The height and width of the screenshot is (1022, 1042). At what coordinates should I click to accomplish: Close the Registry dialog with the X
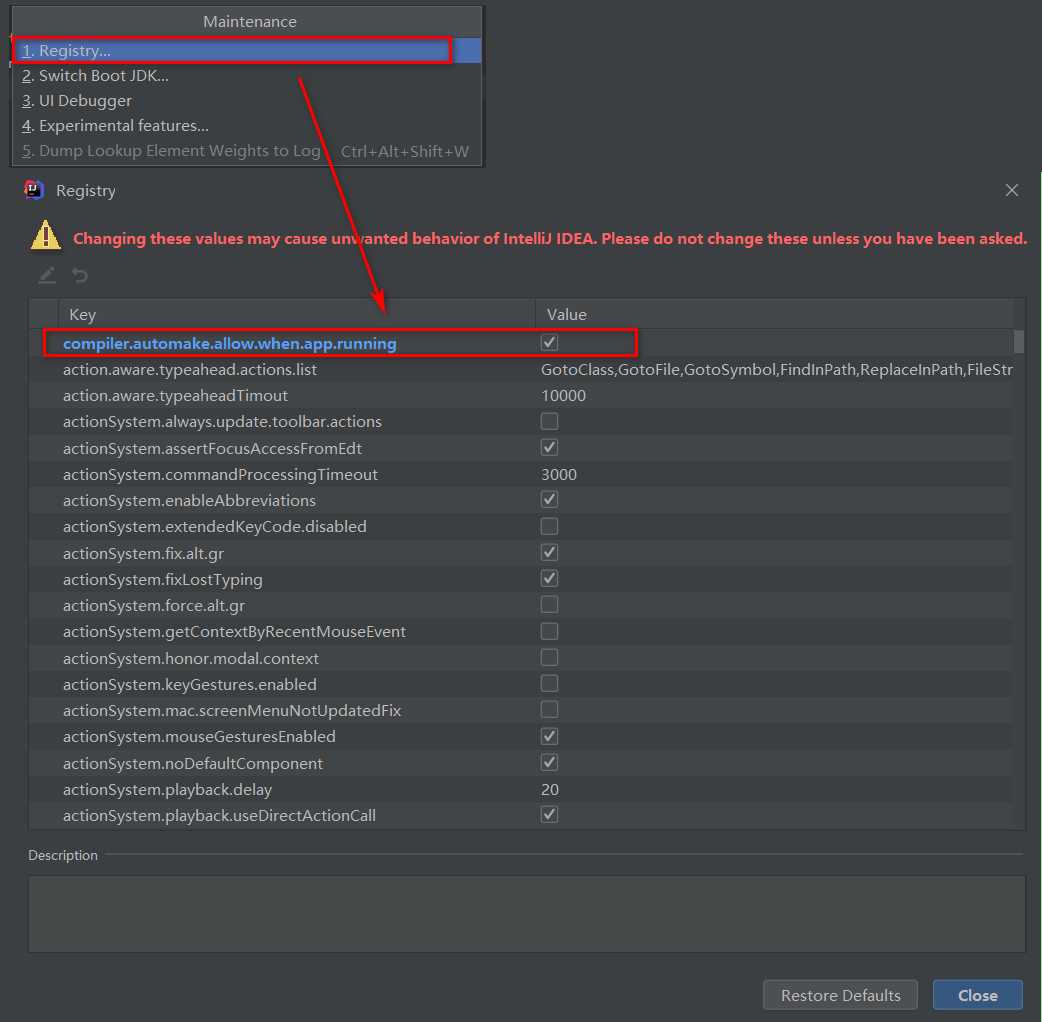(x=1011, y=190)
